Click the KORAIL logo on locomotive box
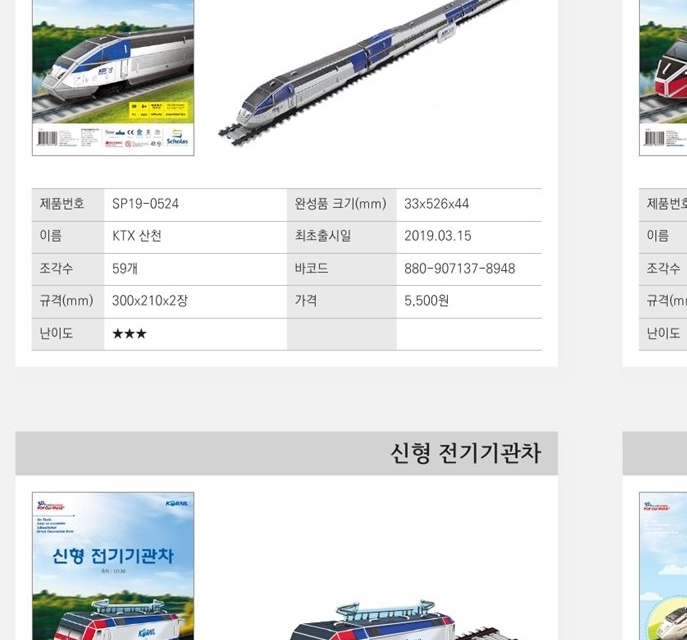 pyautogui.click(x=177, y=504)
